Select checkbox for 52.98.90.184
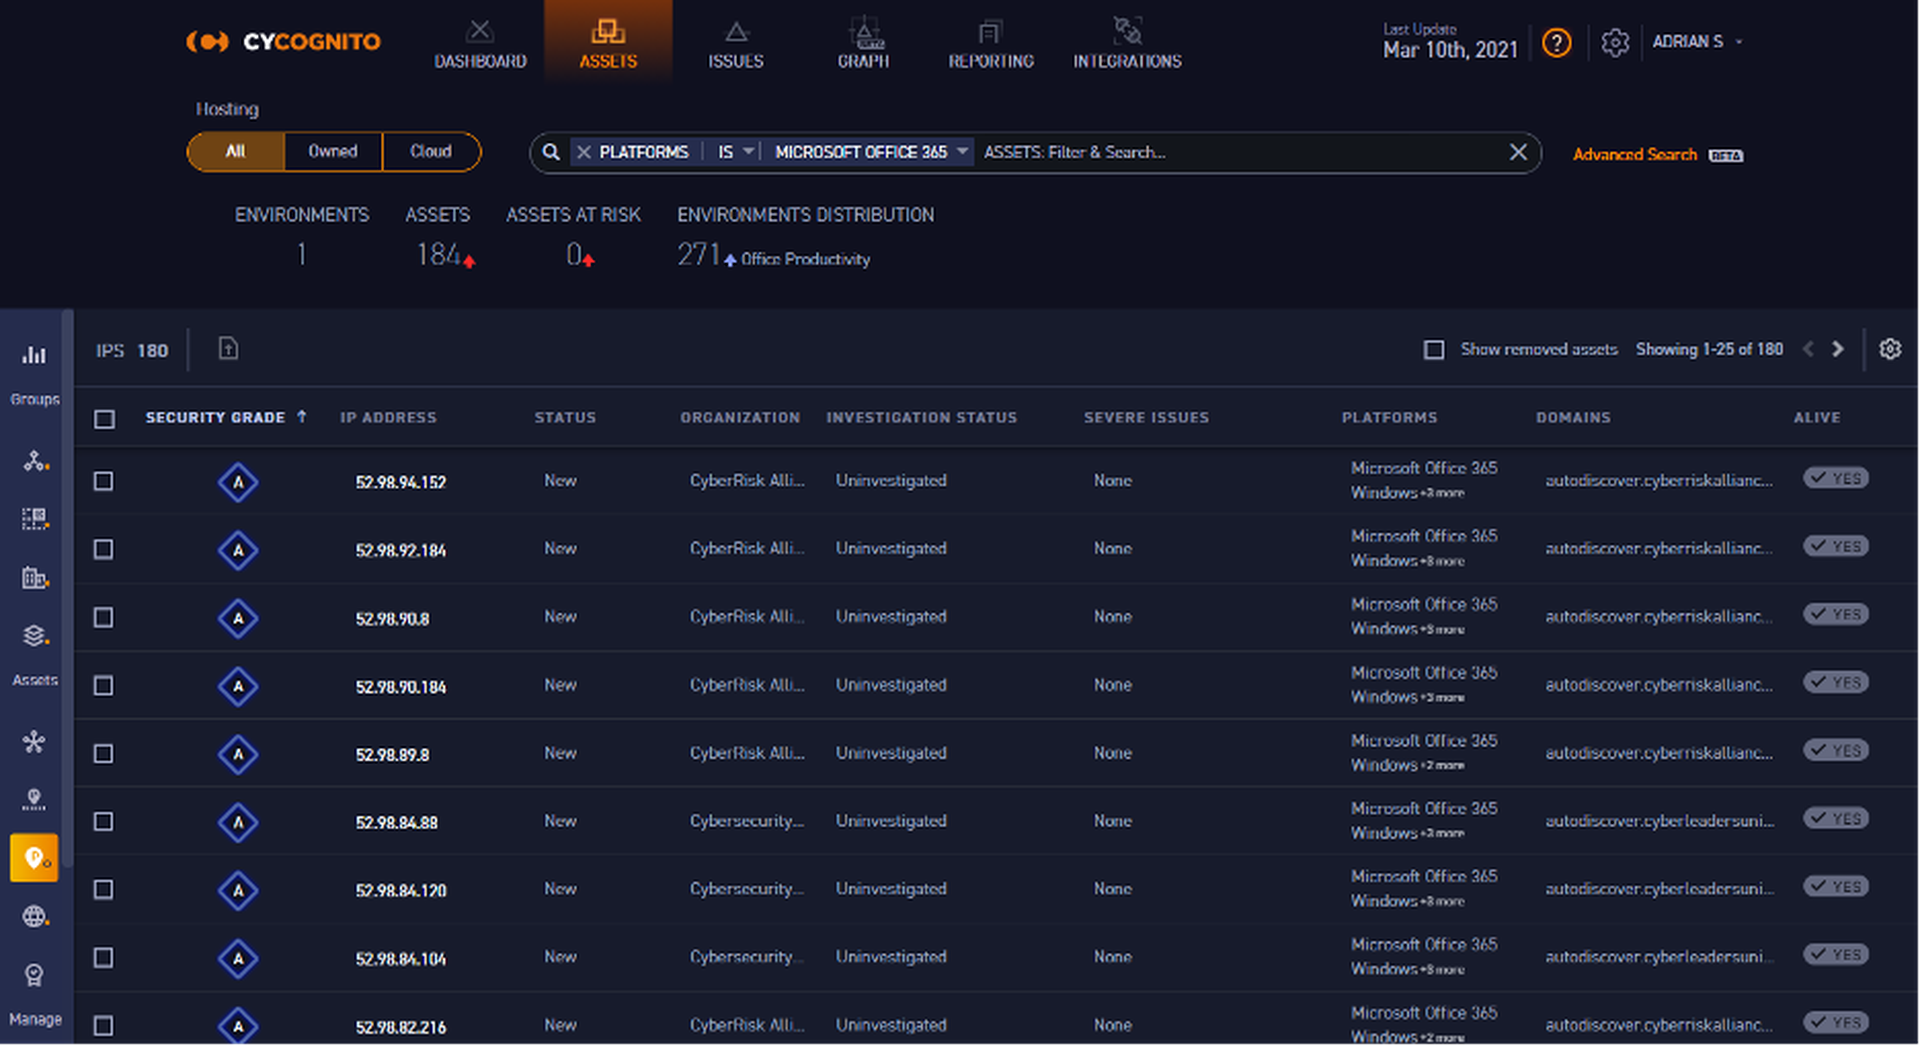 (103, 685)
